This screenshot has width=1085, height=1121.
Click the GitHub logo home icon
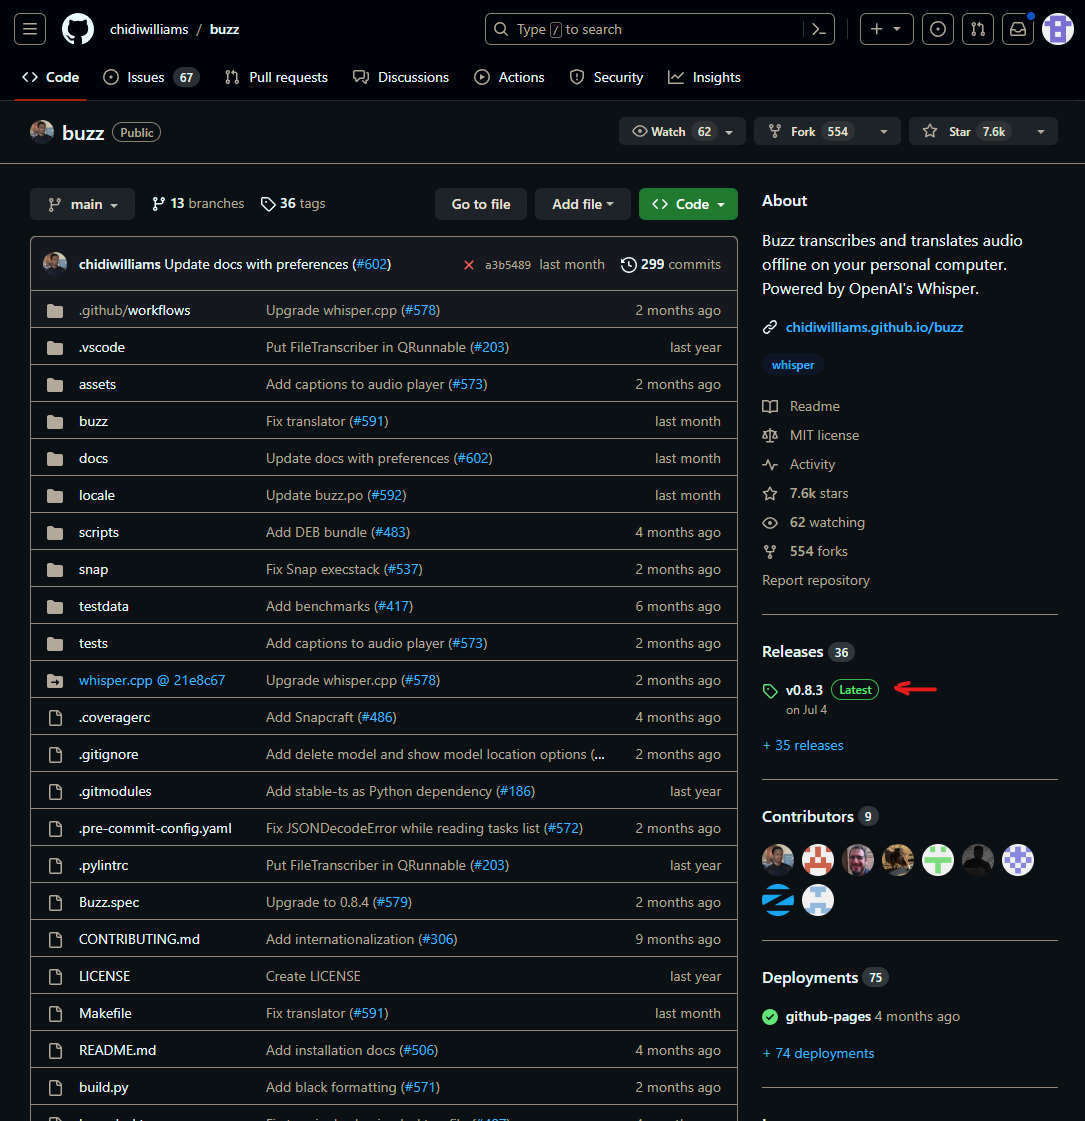tap(78, 29)
